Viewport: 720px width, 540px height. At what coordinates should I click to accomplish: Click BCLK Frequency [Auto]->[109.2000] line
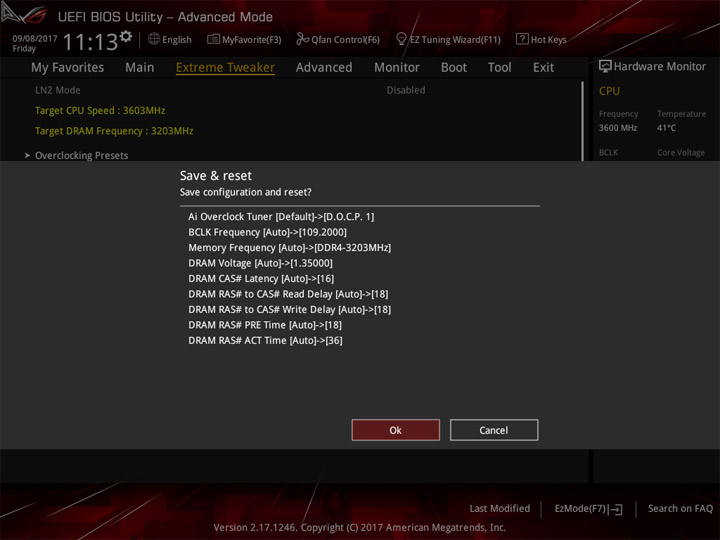tap(267, 232)
